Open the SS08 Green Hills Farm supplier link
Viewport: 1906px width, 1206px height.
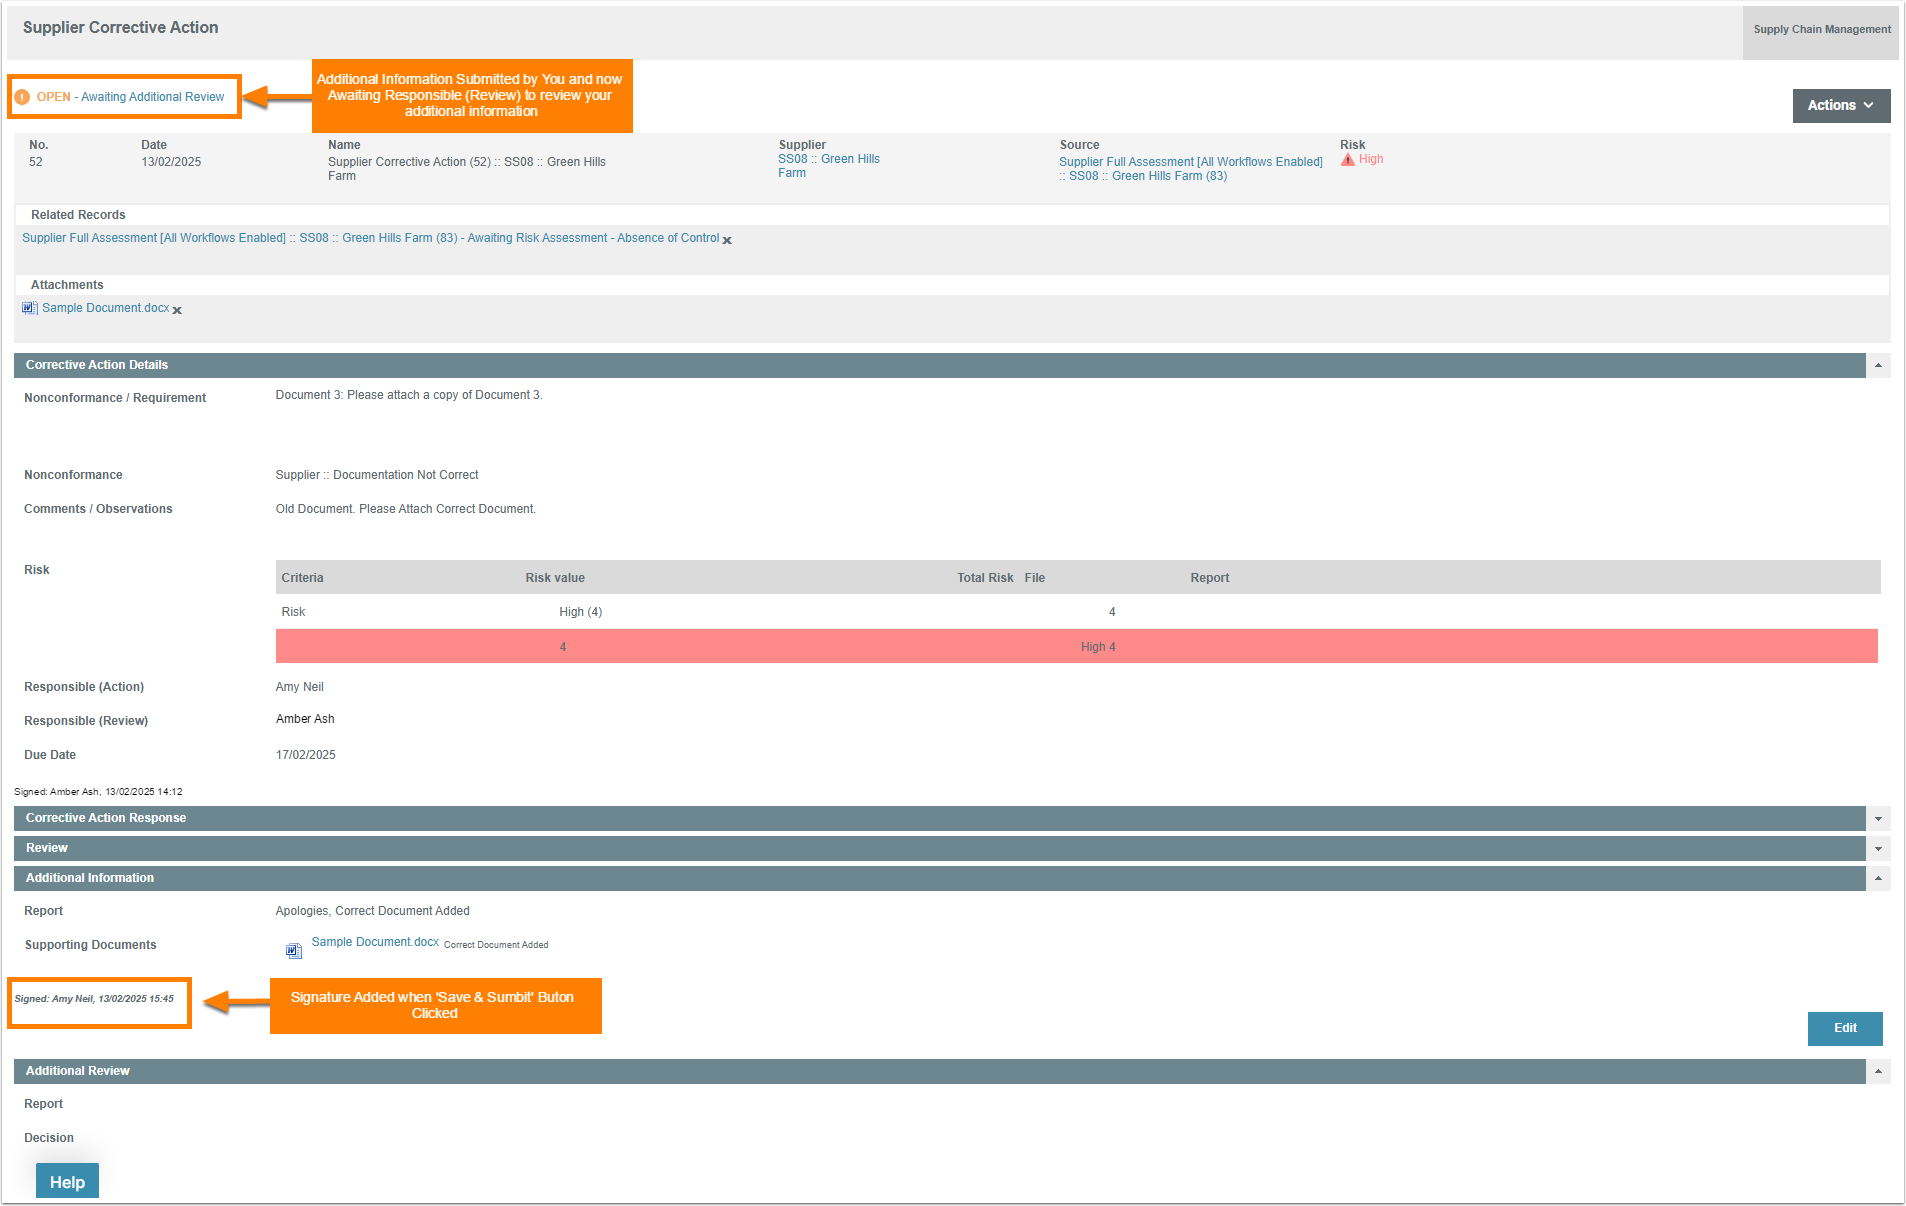pyautogui.click(x=828, y=166)
